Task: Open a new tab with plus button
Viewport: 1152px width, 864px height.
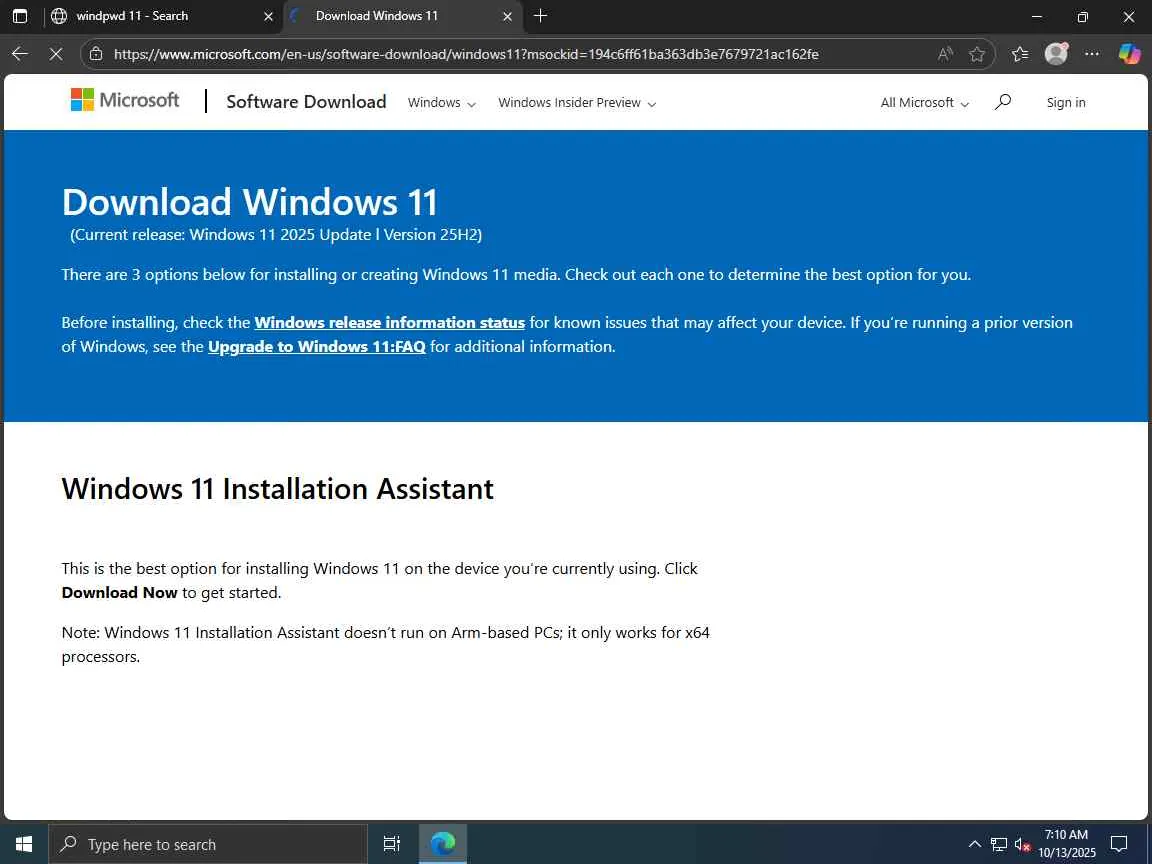Action: click(540, 15)
